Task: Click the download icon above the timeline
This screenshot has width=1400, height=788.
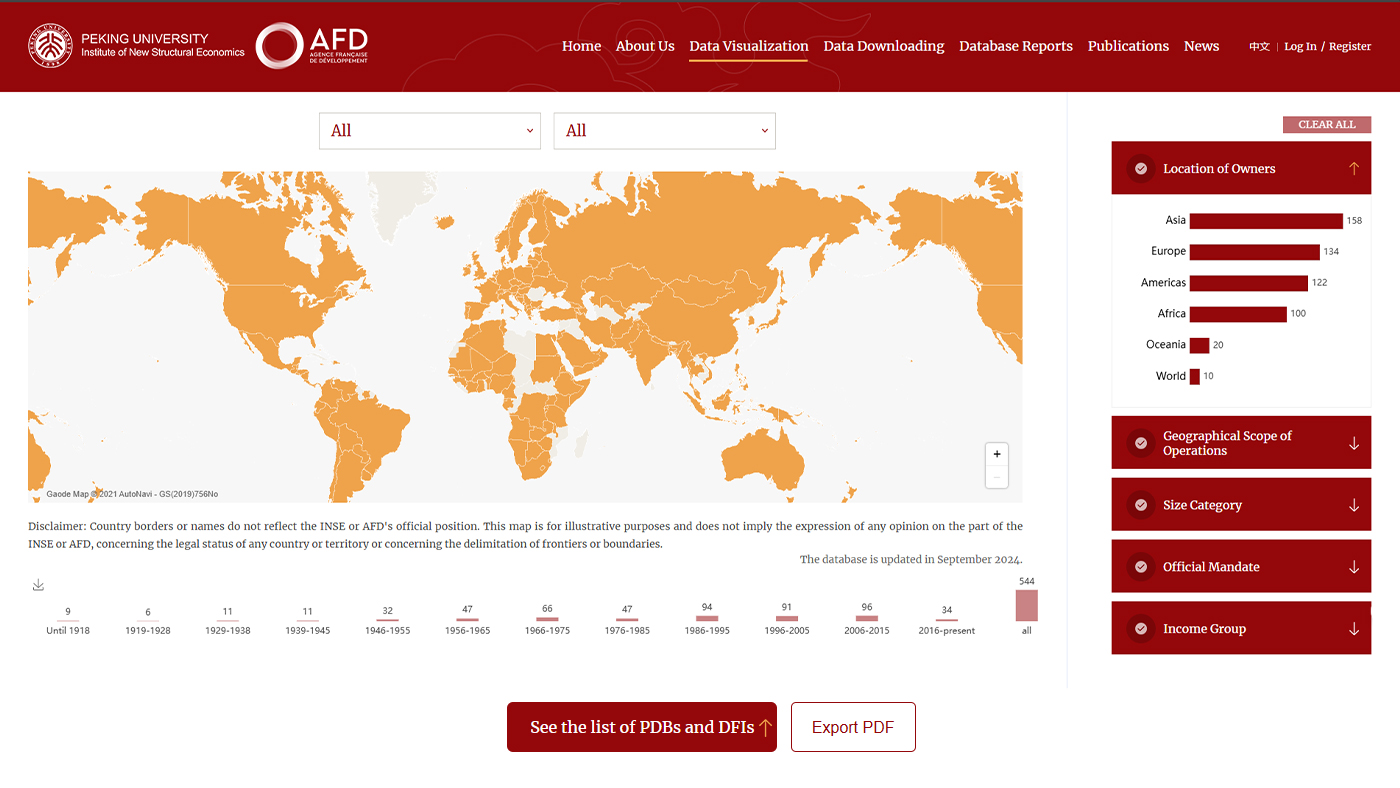Action: click(x=38, y=585)
